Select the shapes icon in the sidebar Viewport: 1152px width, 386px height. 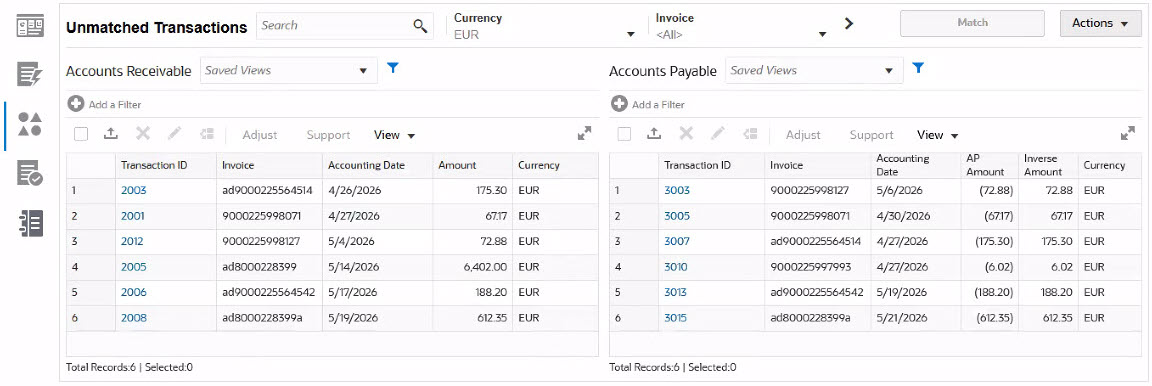[30, 124]
